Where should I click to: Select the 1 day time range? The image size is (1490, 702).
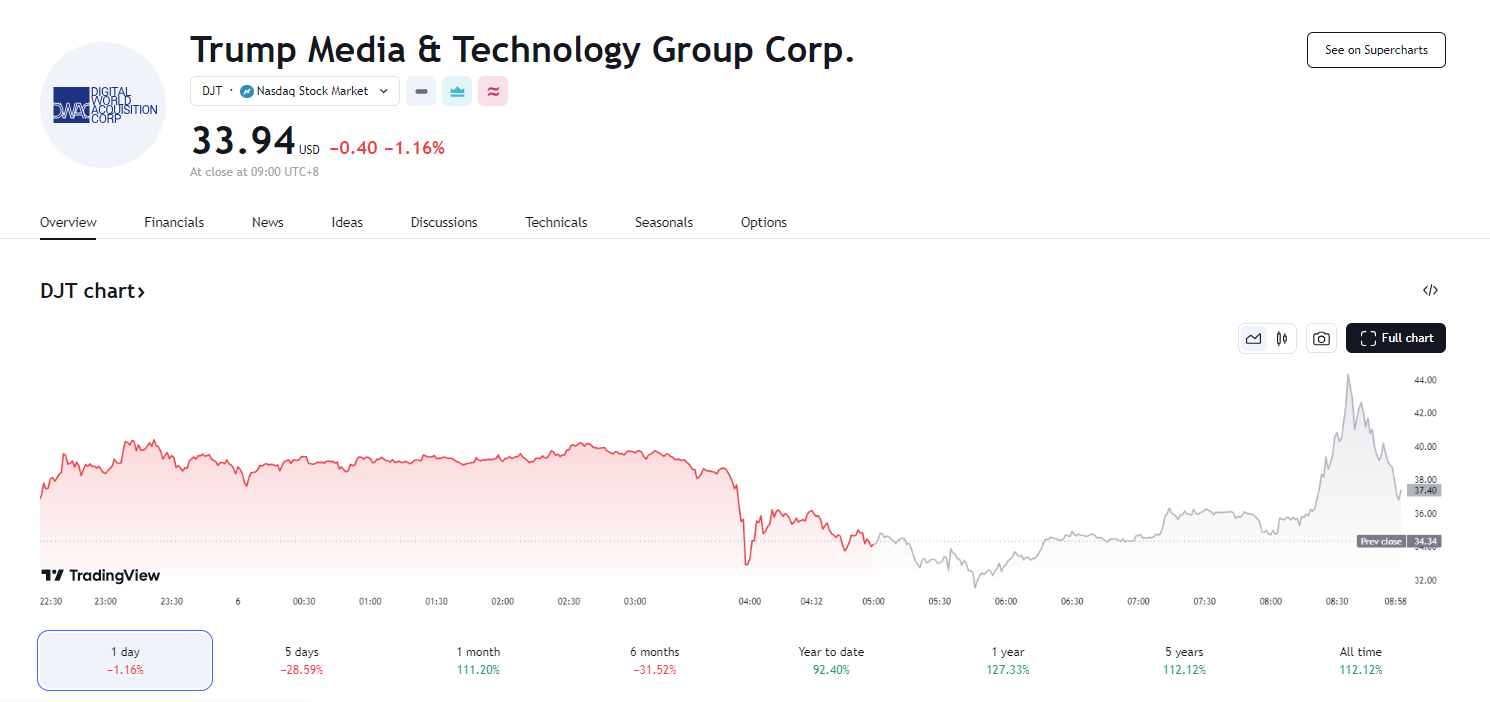pos(125,660)
